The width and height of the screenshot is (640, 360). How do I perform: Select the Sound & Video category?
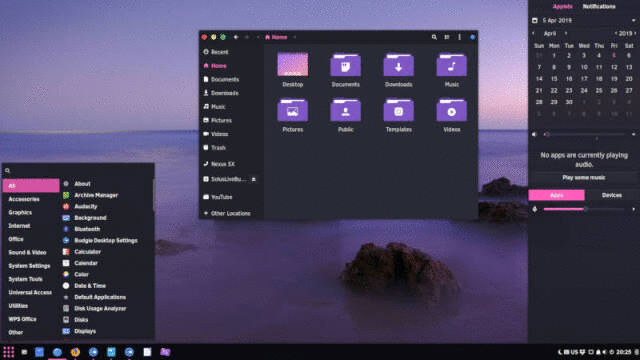point(31,253)
